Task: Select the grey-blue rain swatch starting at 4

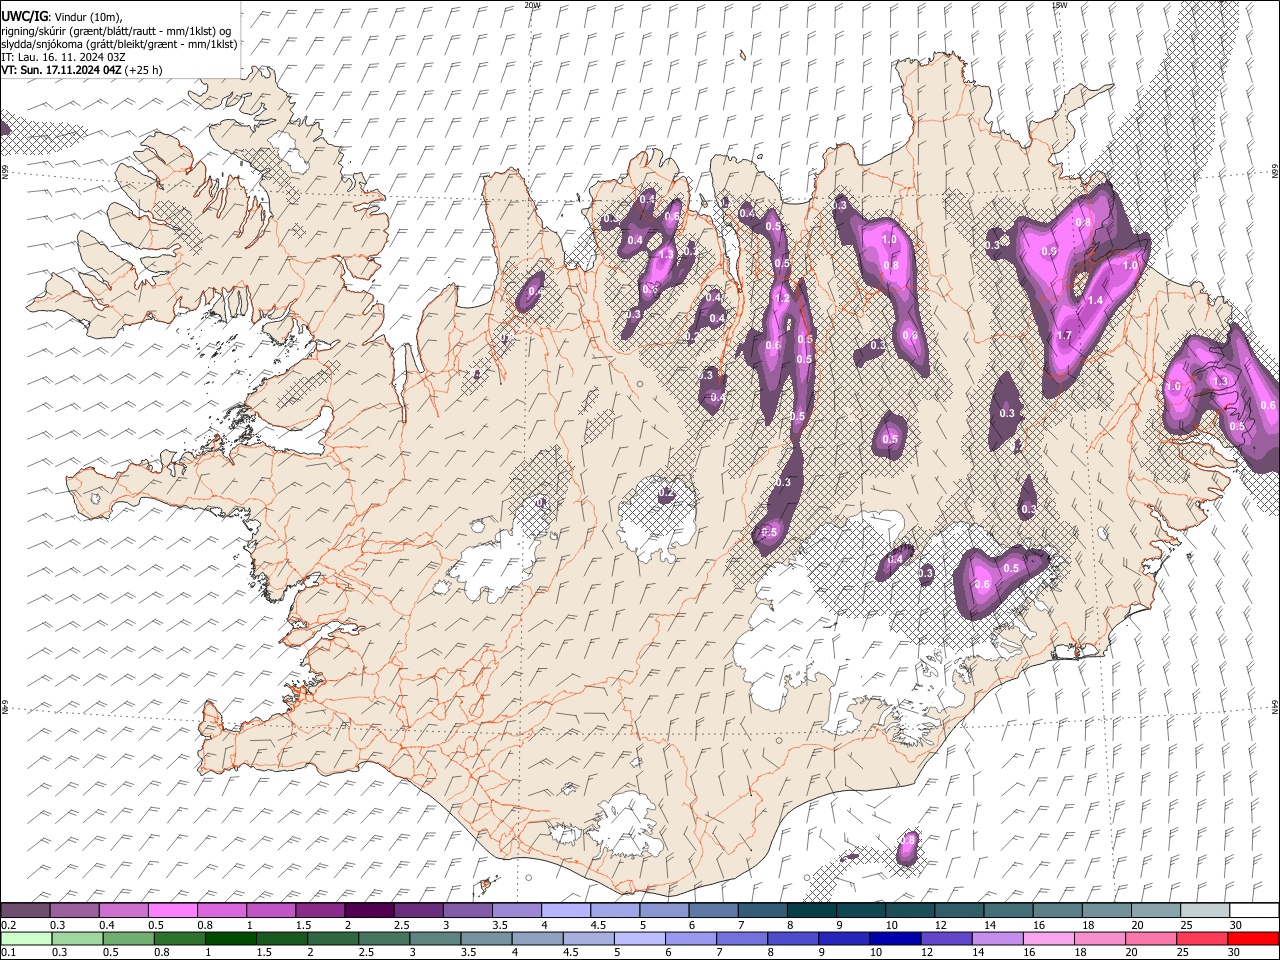Action: 537,938
